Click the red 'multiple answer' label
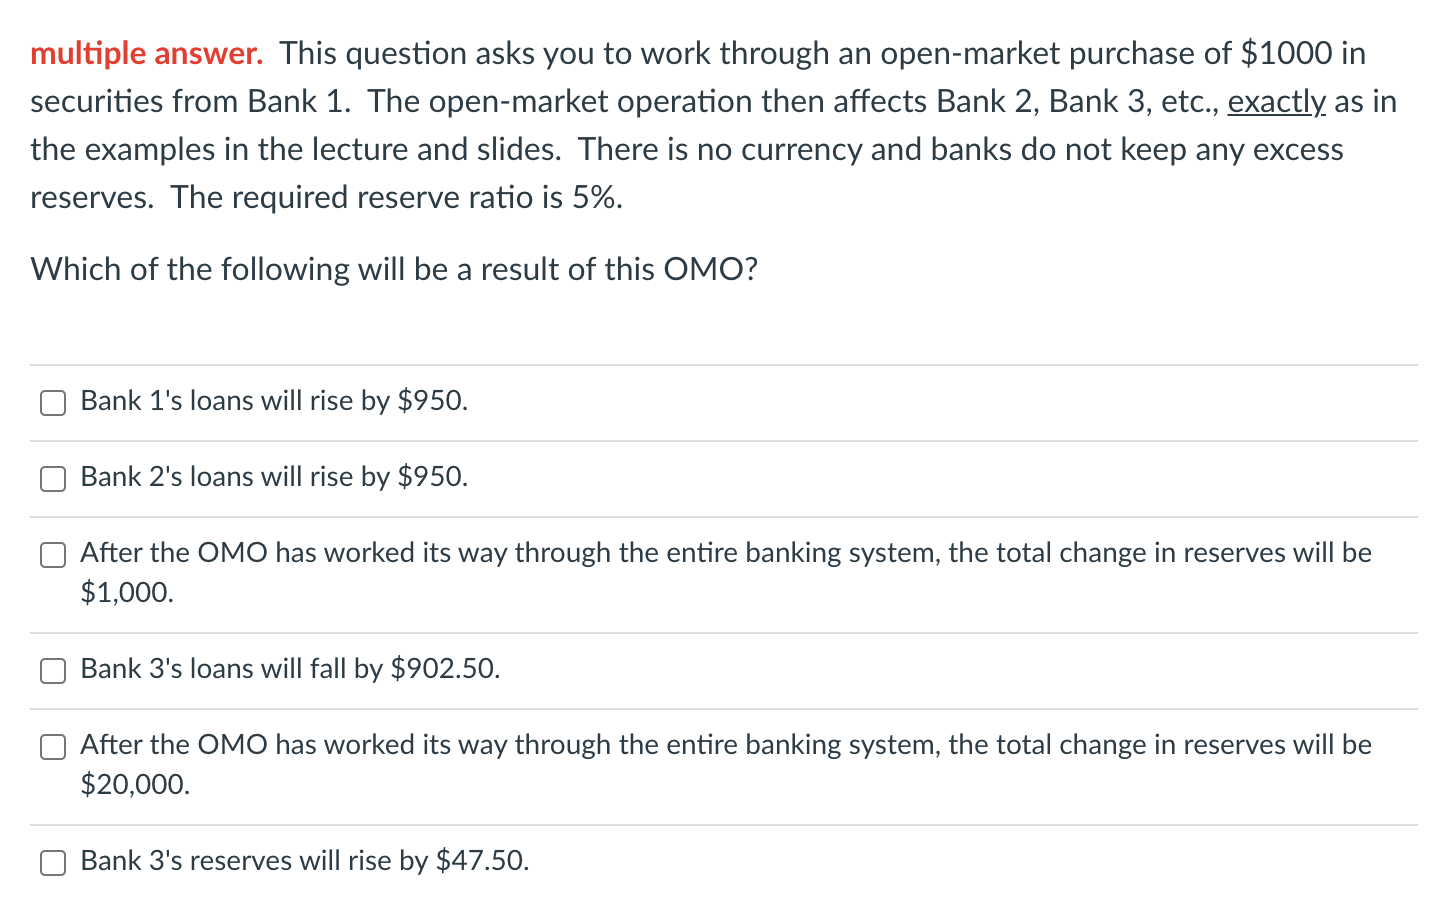This screenshot has width=1438, height=912. point(146,53)
